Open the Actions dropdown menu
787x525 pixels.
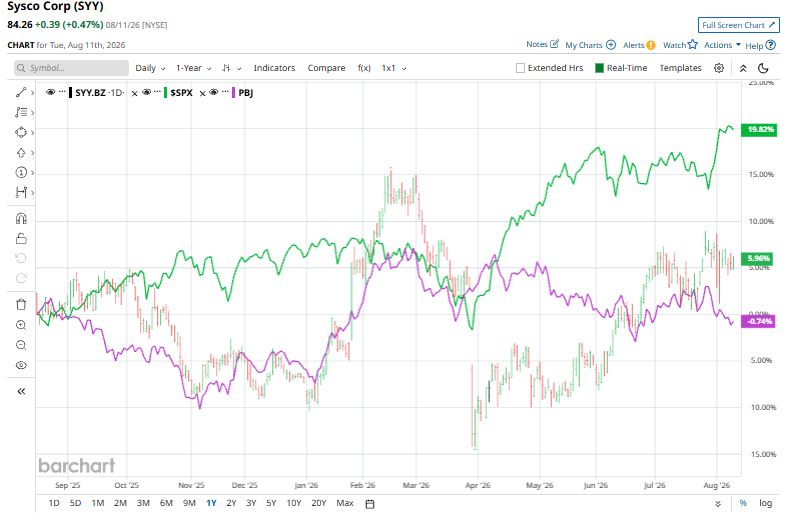click(x=722, y=45)
